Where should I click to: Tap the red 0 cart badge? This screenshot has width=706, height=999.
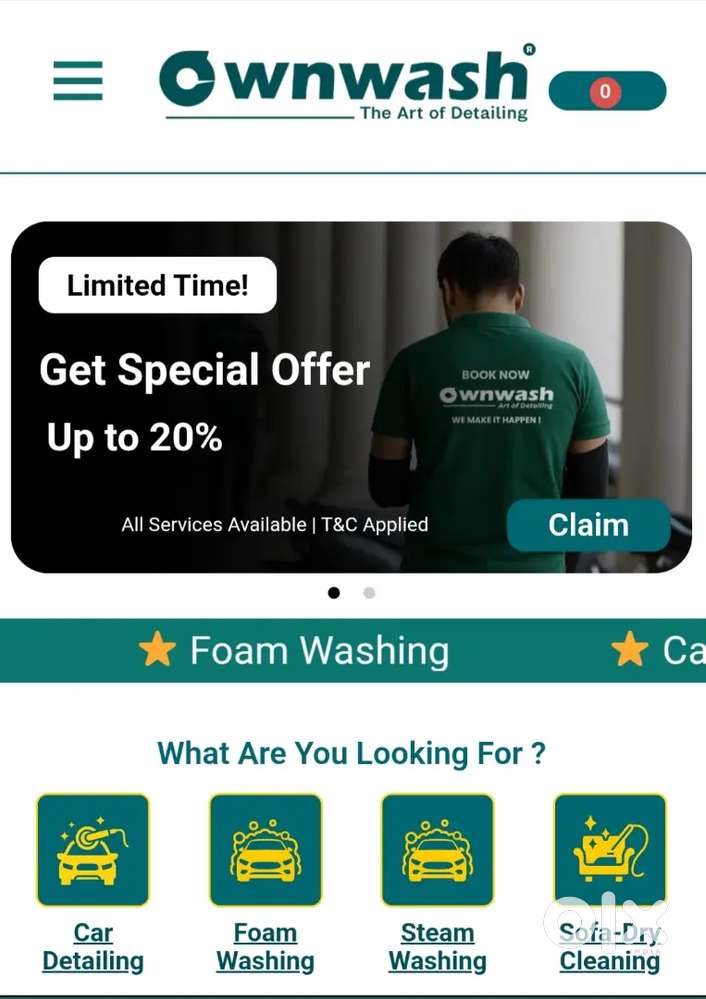click(x=605, y=92)
